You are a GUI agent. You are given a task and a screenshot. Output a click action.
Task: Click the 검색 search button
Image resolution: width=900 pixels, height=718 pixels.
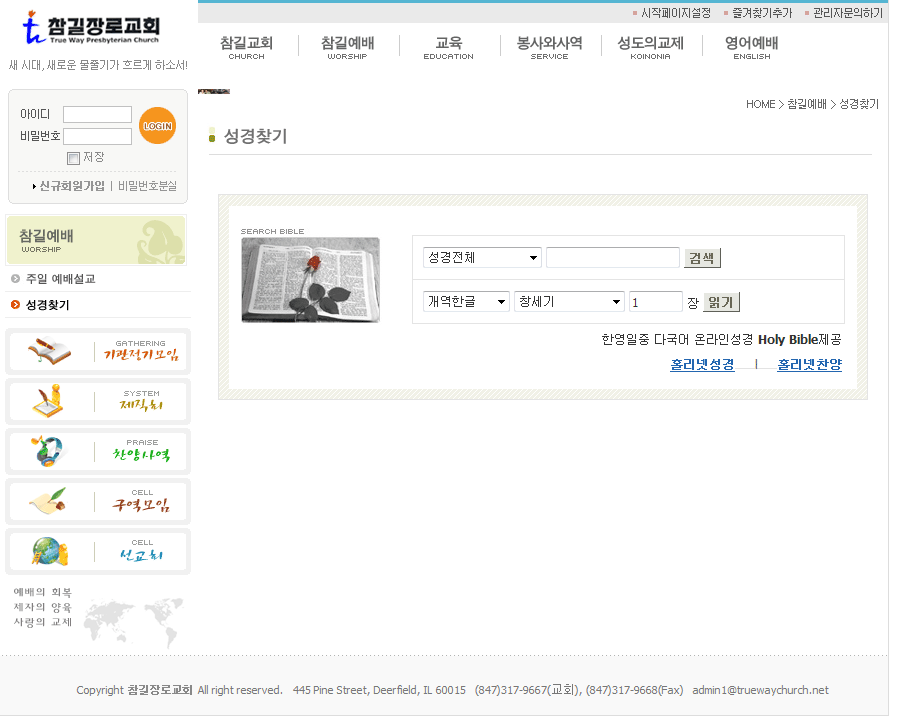[x=701, y=258]
